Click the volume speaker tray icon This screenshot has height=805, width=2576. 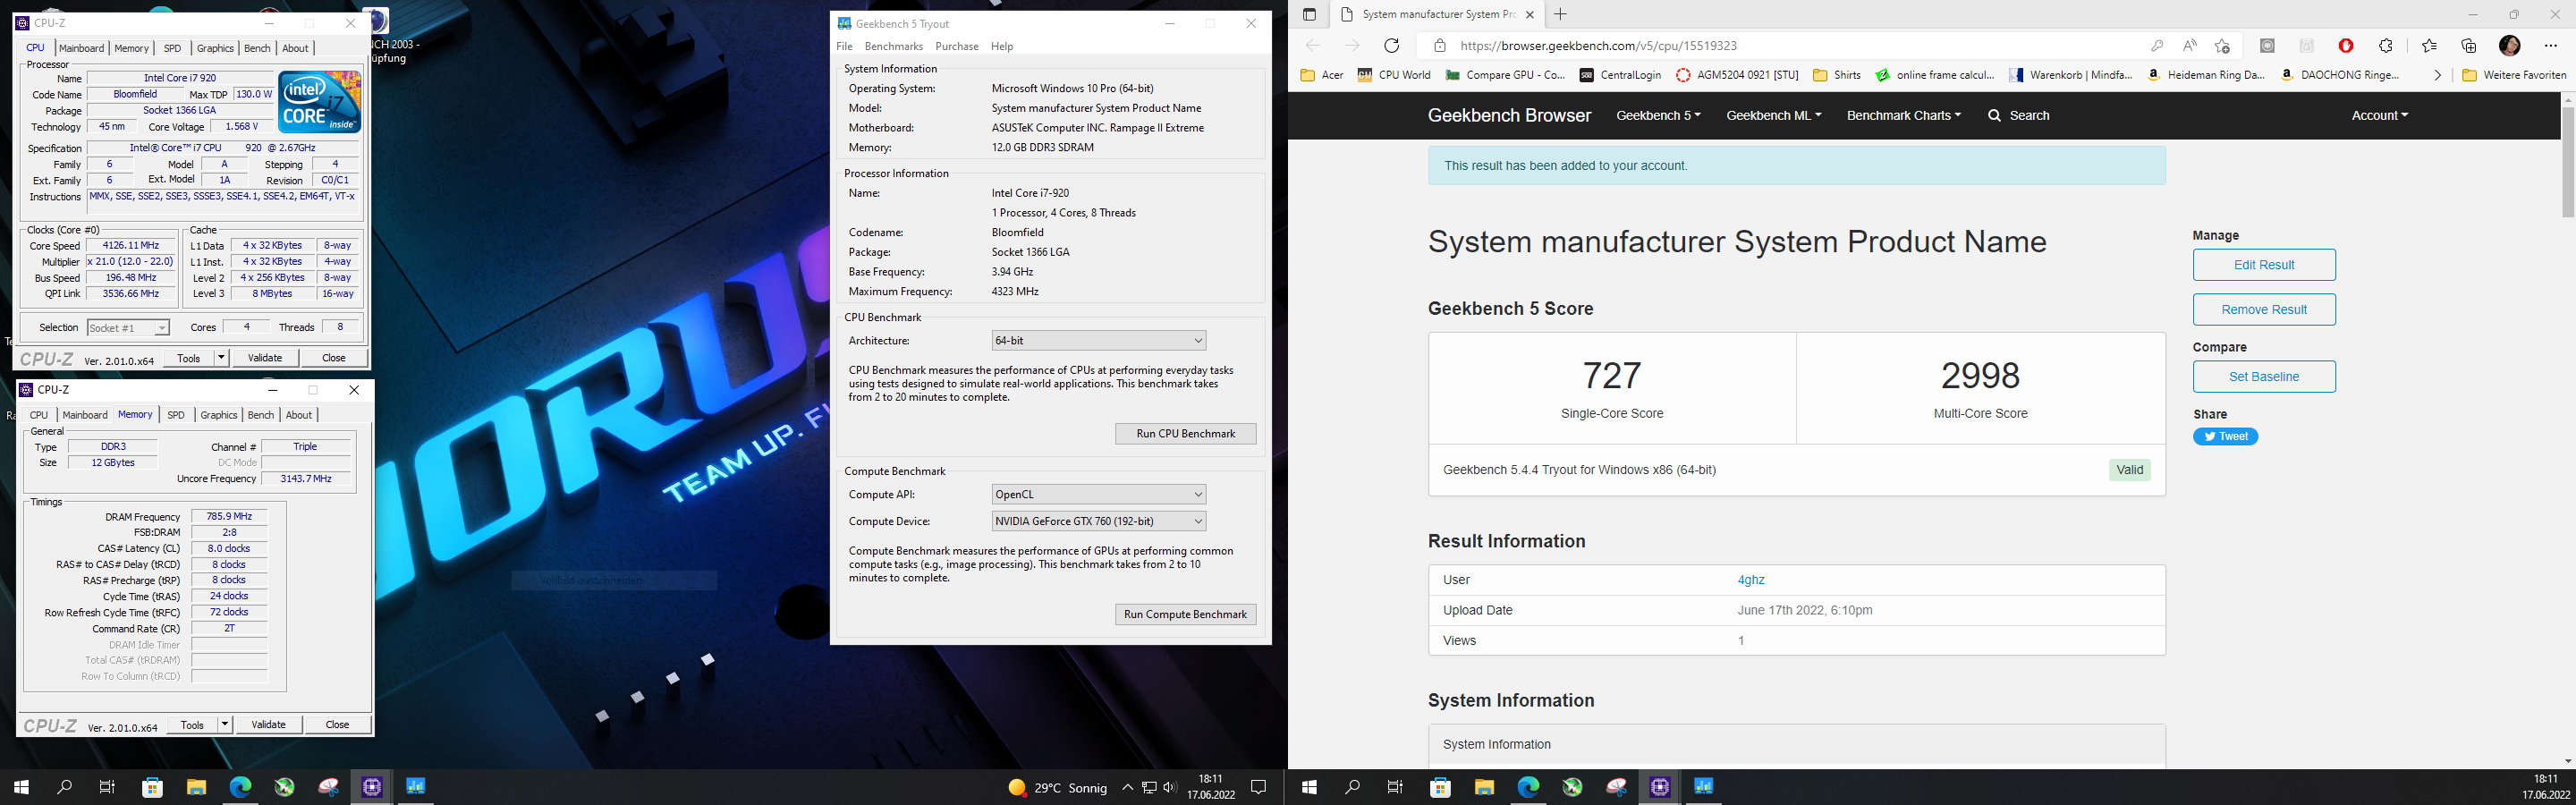coord(1170,788)
